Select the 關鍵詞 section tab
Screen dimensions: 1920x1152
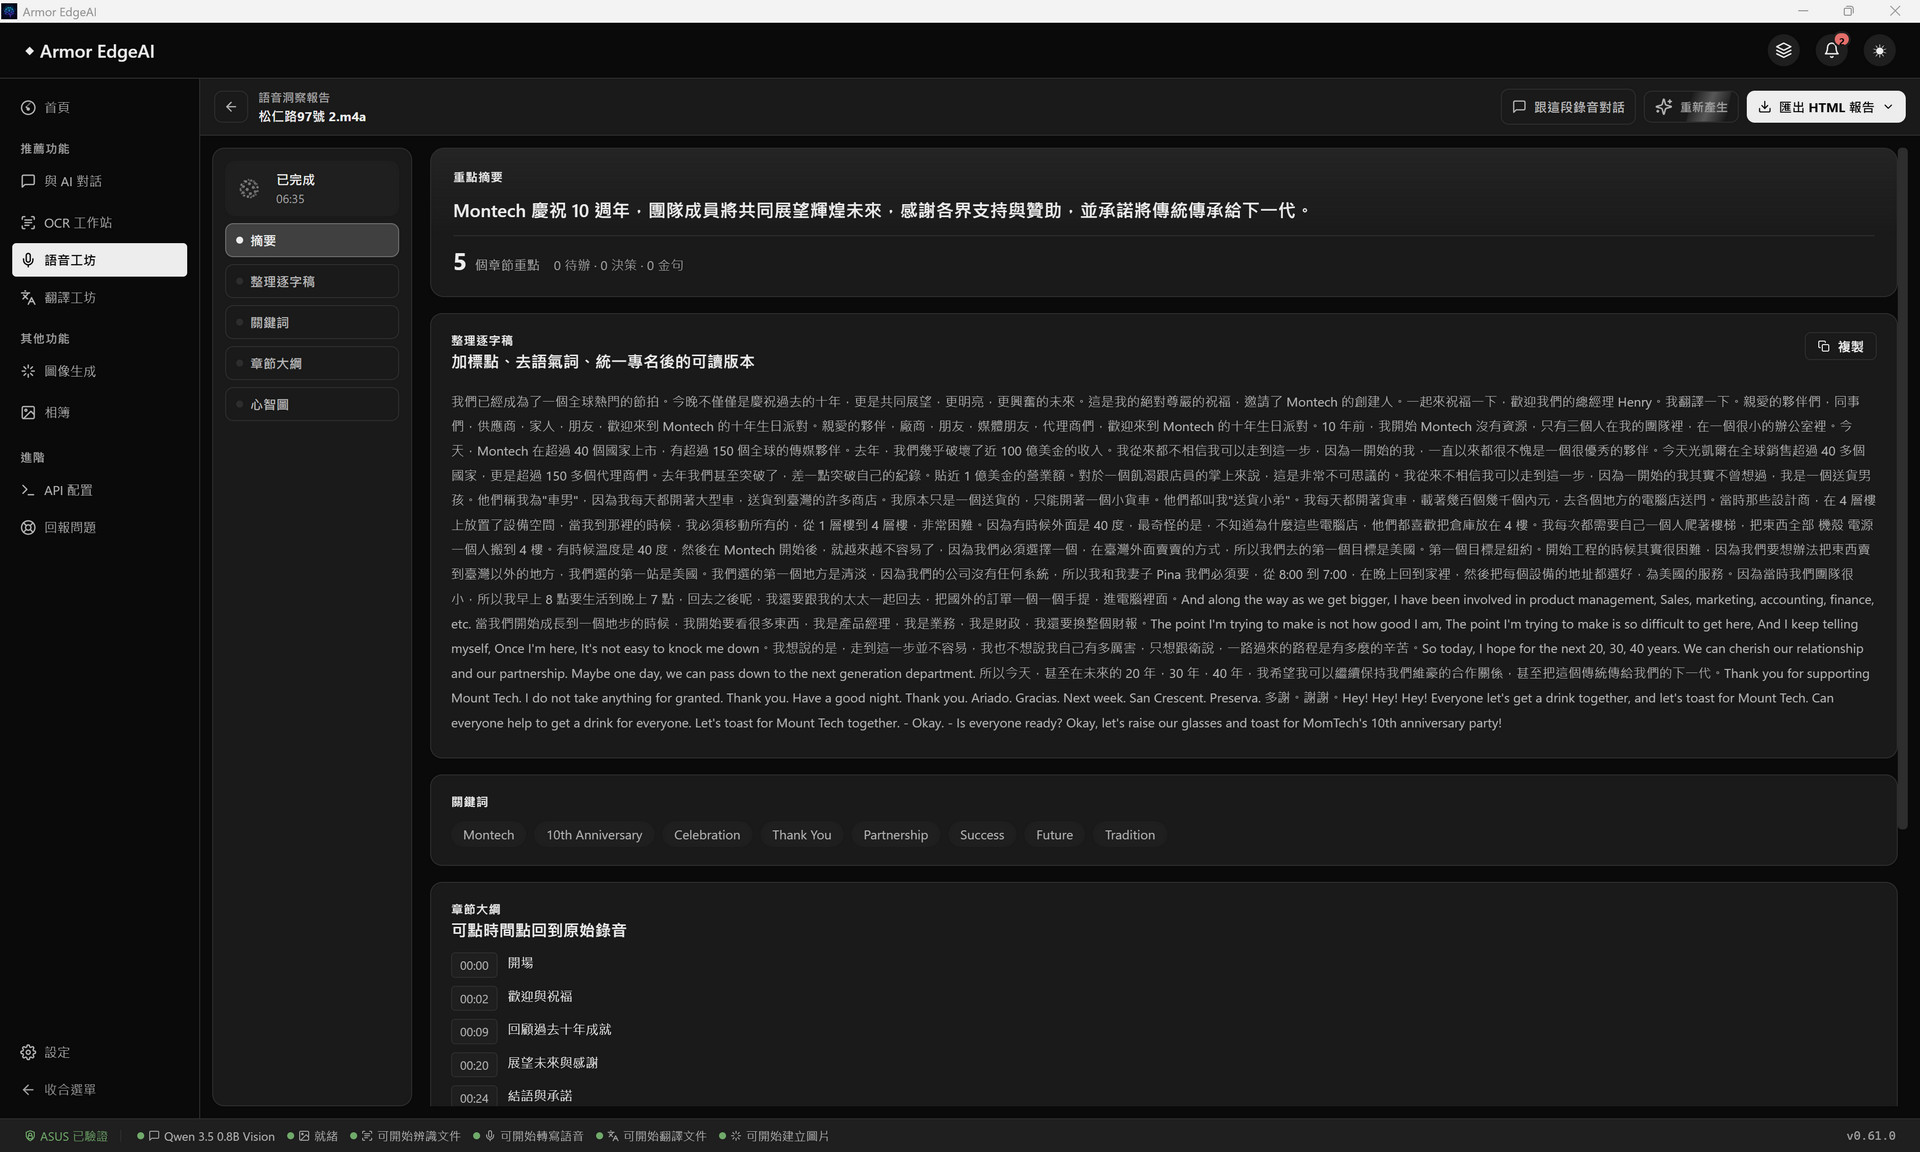point(312,323)
